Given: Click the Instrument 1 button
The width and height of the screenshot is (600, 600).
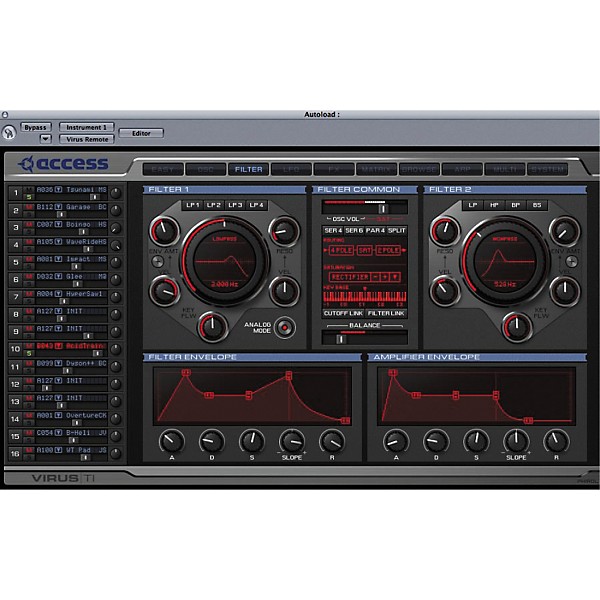Looking at the screenshot, I should 86,127.
